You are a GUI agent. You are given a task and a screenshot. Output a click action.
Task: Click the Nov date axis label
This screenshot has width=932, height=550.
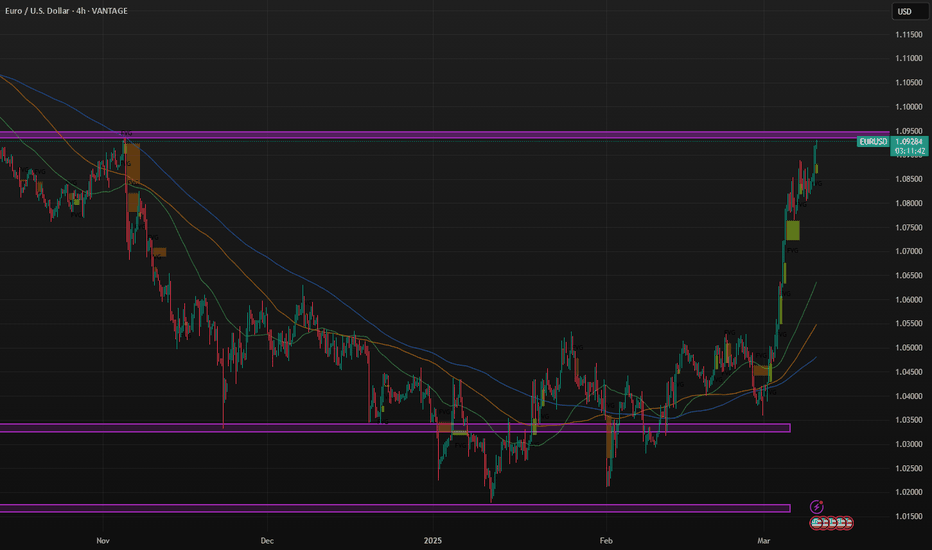(103, 540)
